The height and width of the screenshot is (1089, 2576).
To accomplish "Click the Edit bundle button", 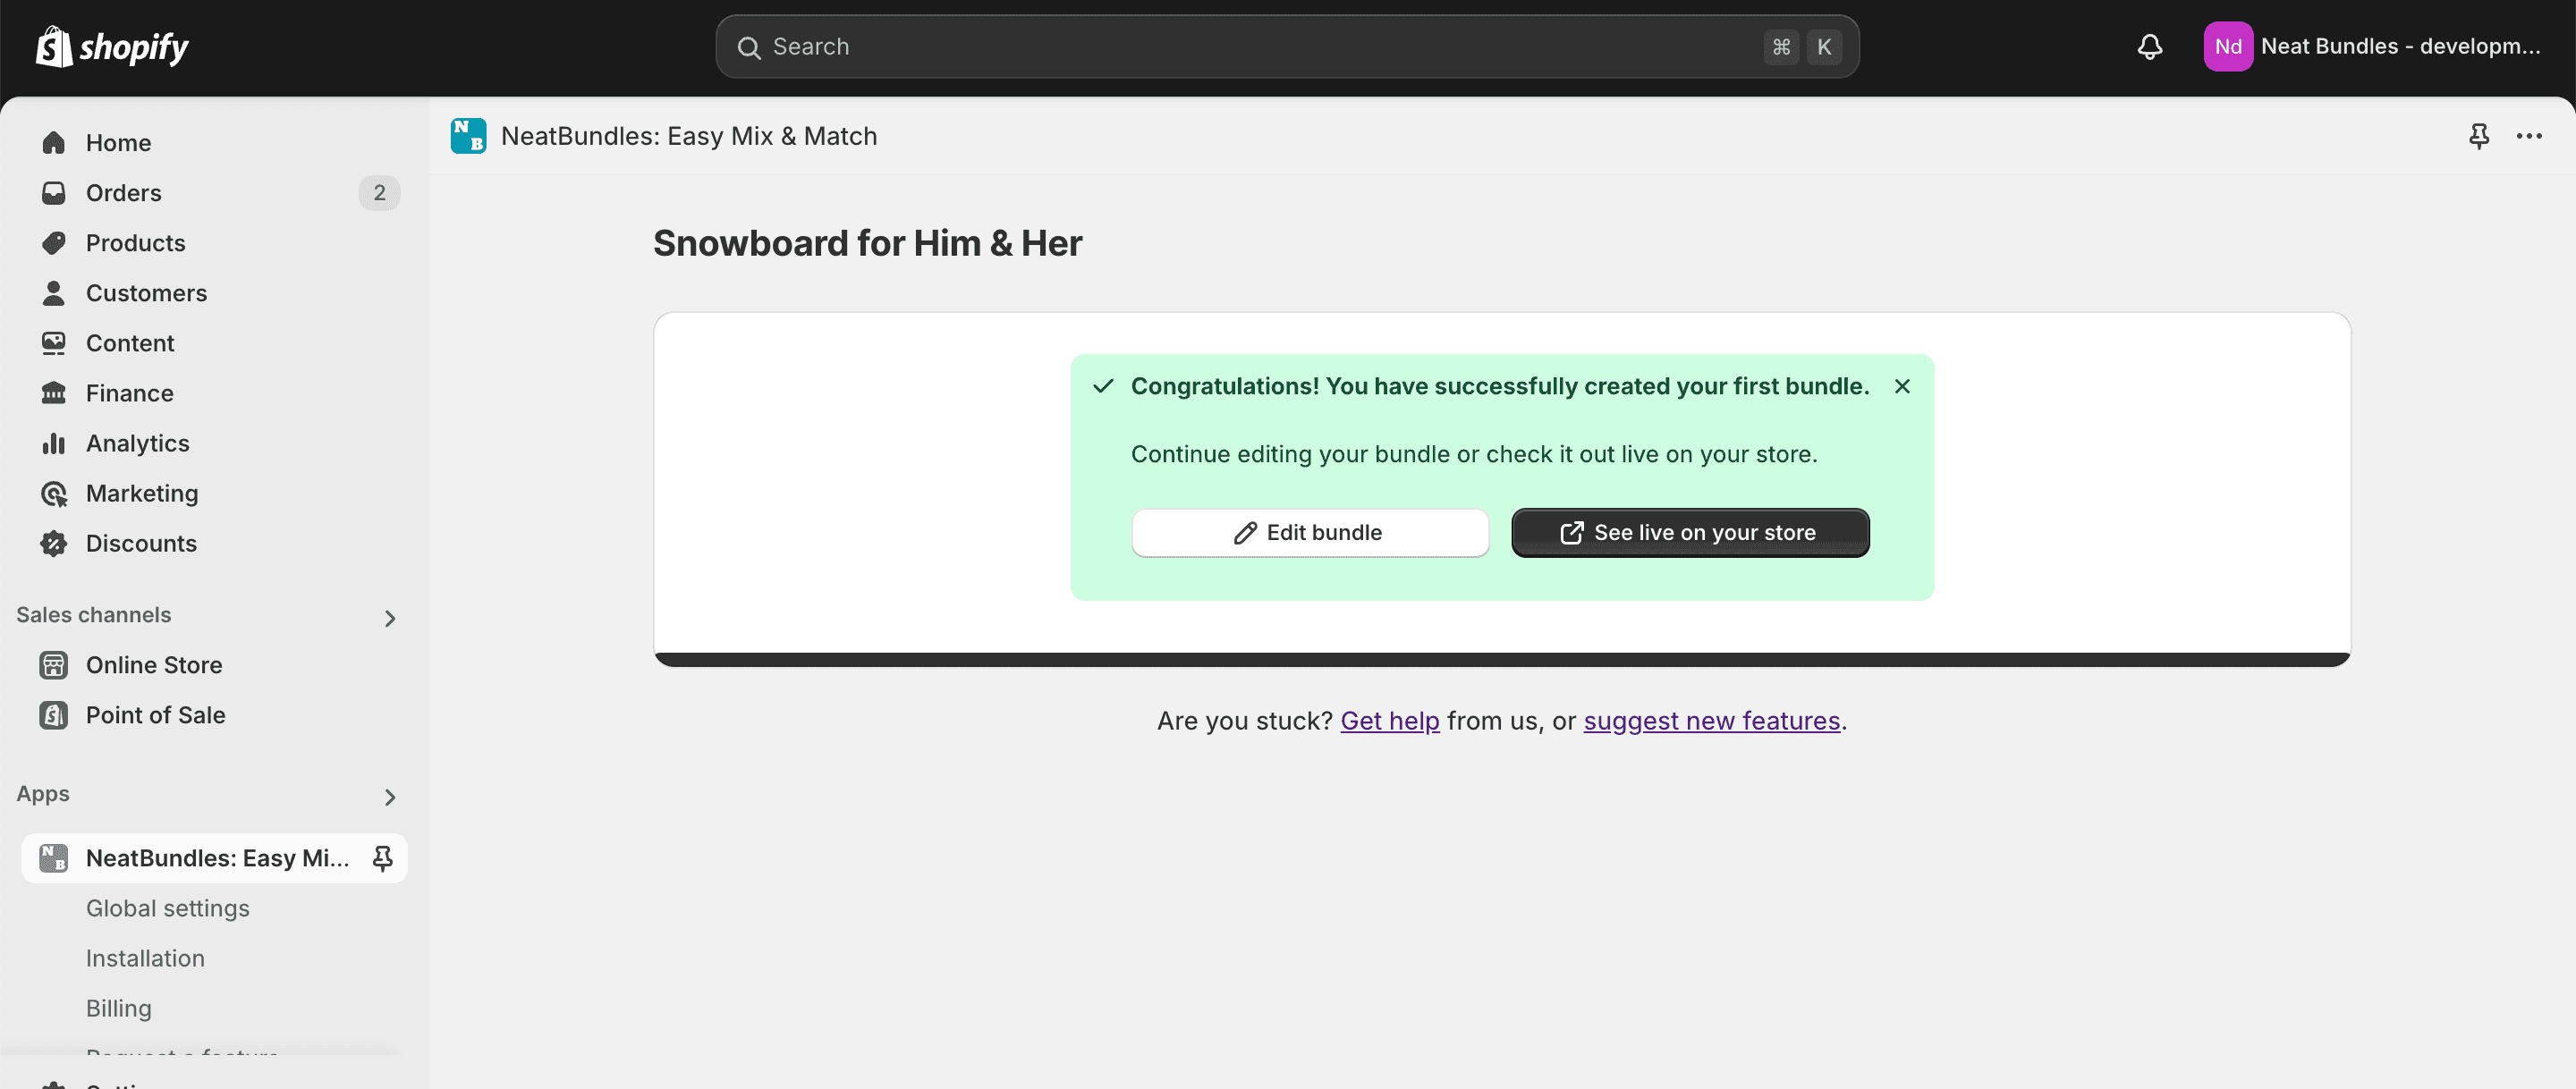I will click(1310, 533).
